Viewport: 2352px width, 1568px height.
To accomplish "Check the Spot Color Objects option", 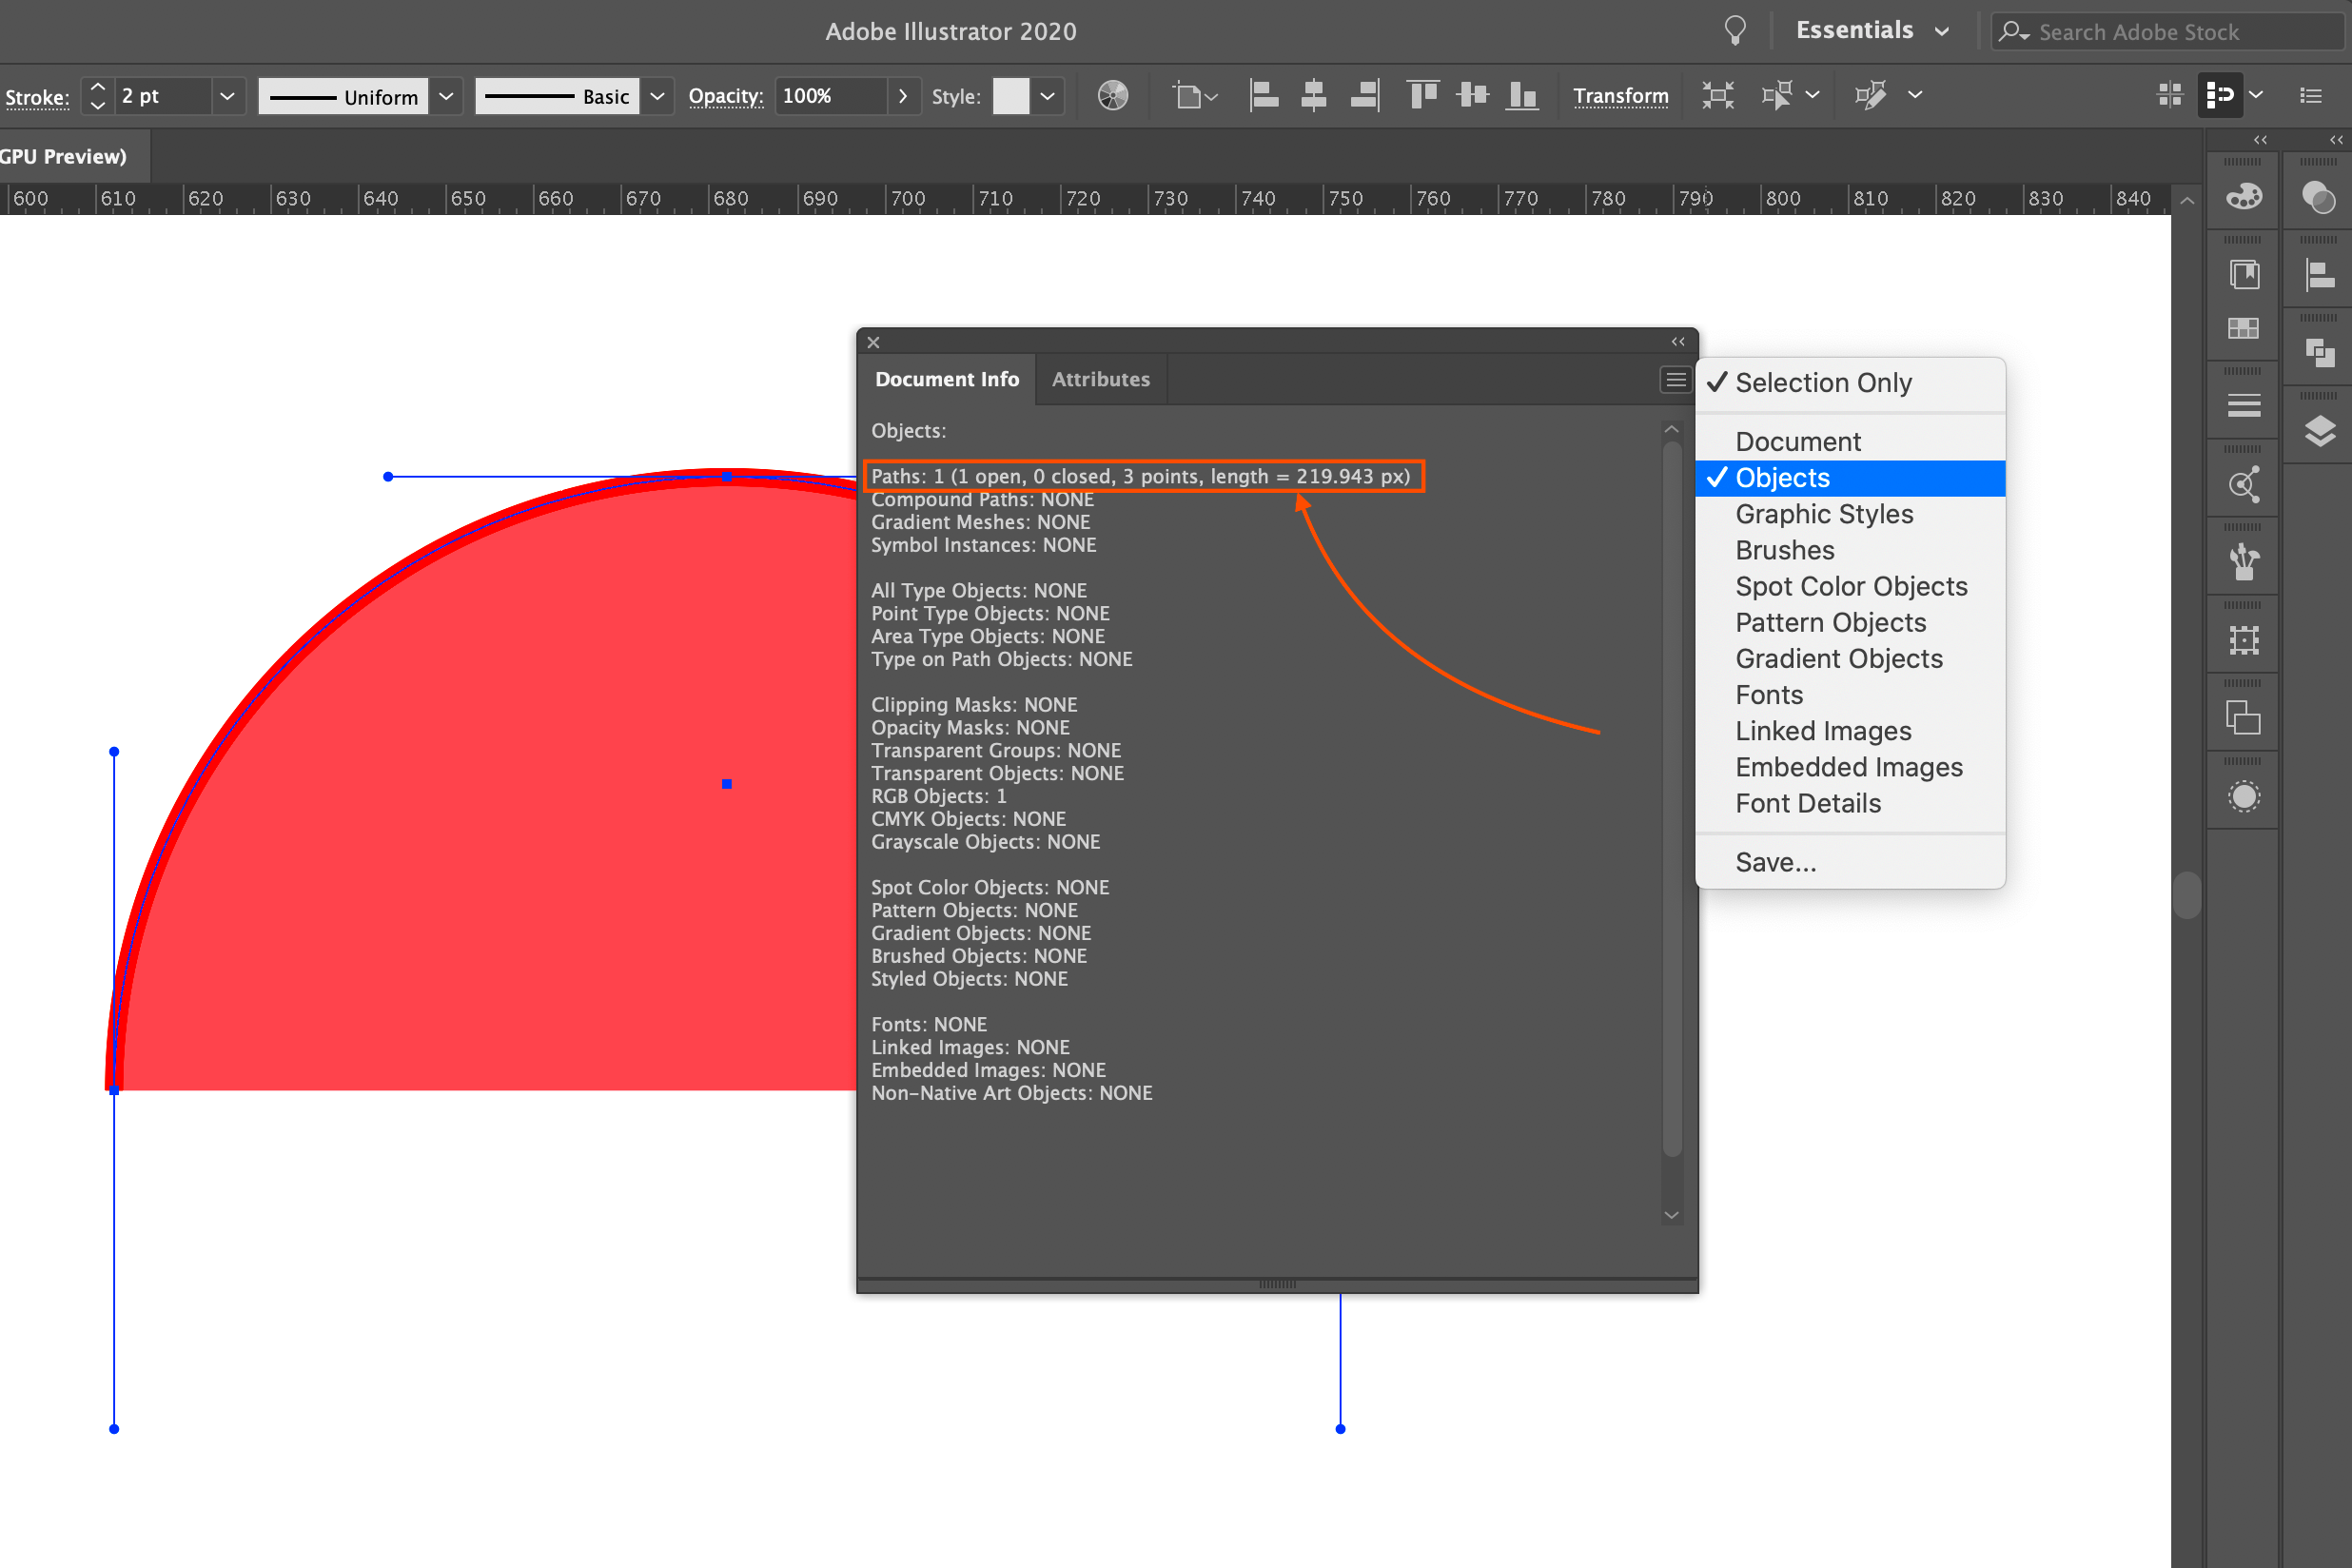I will 1850,586.
